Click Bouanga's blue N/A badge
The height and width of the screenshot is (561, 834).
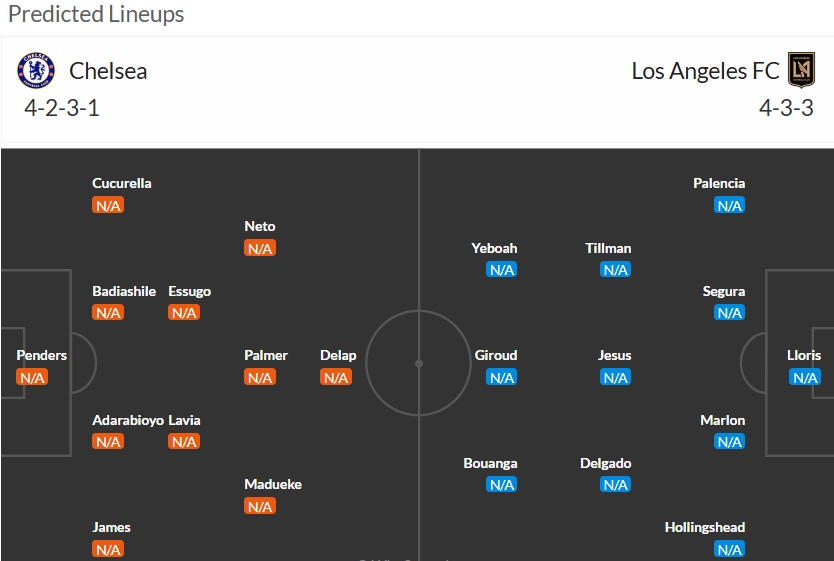click(501, 484)
